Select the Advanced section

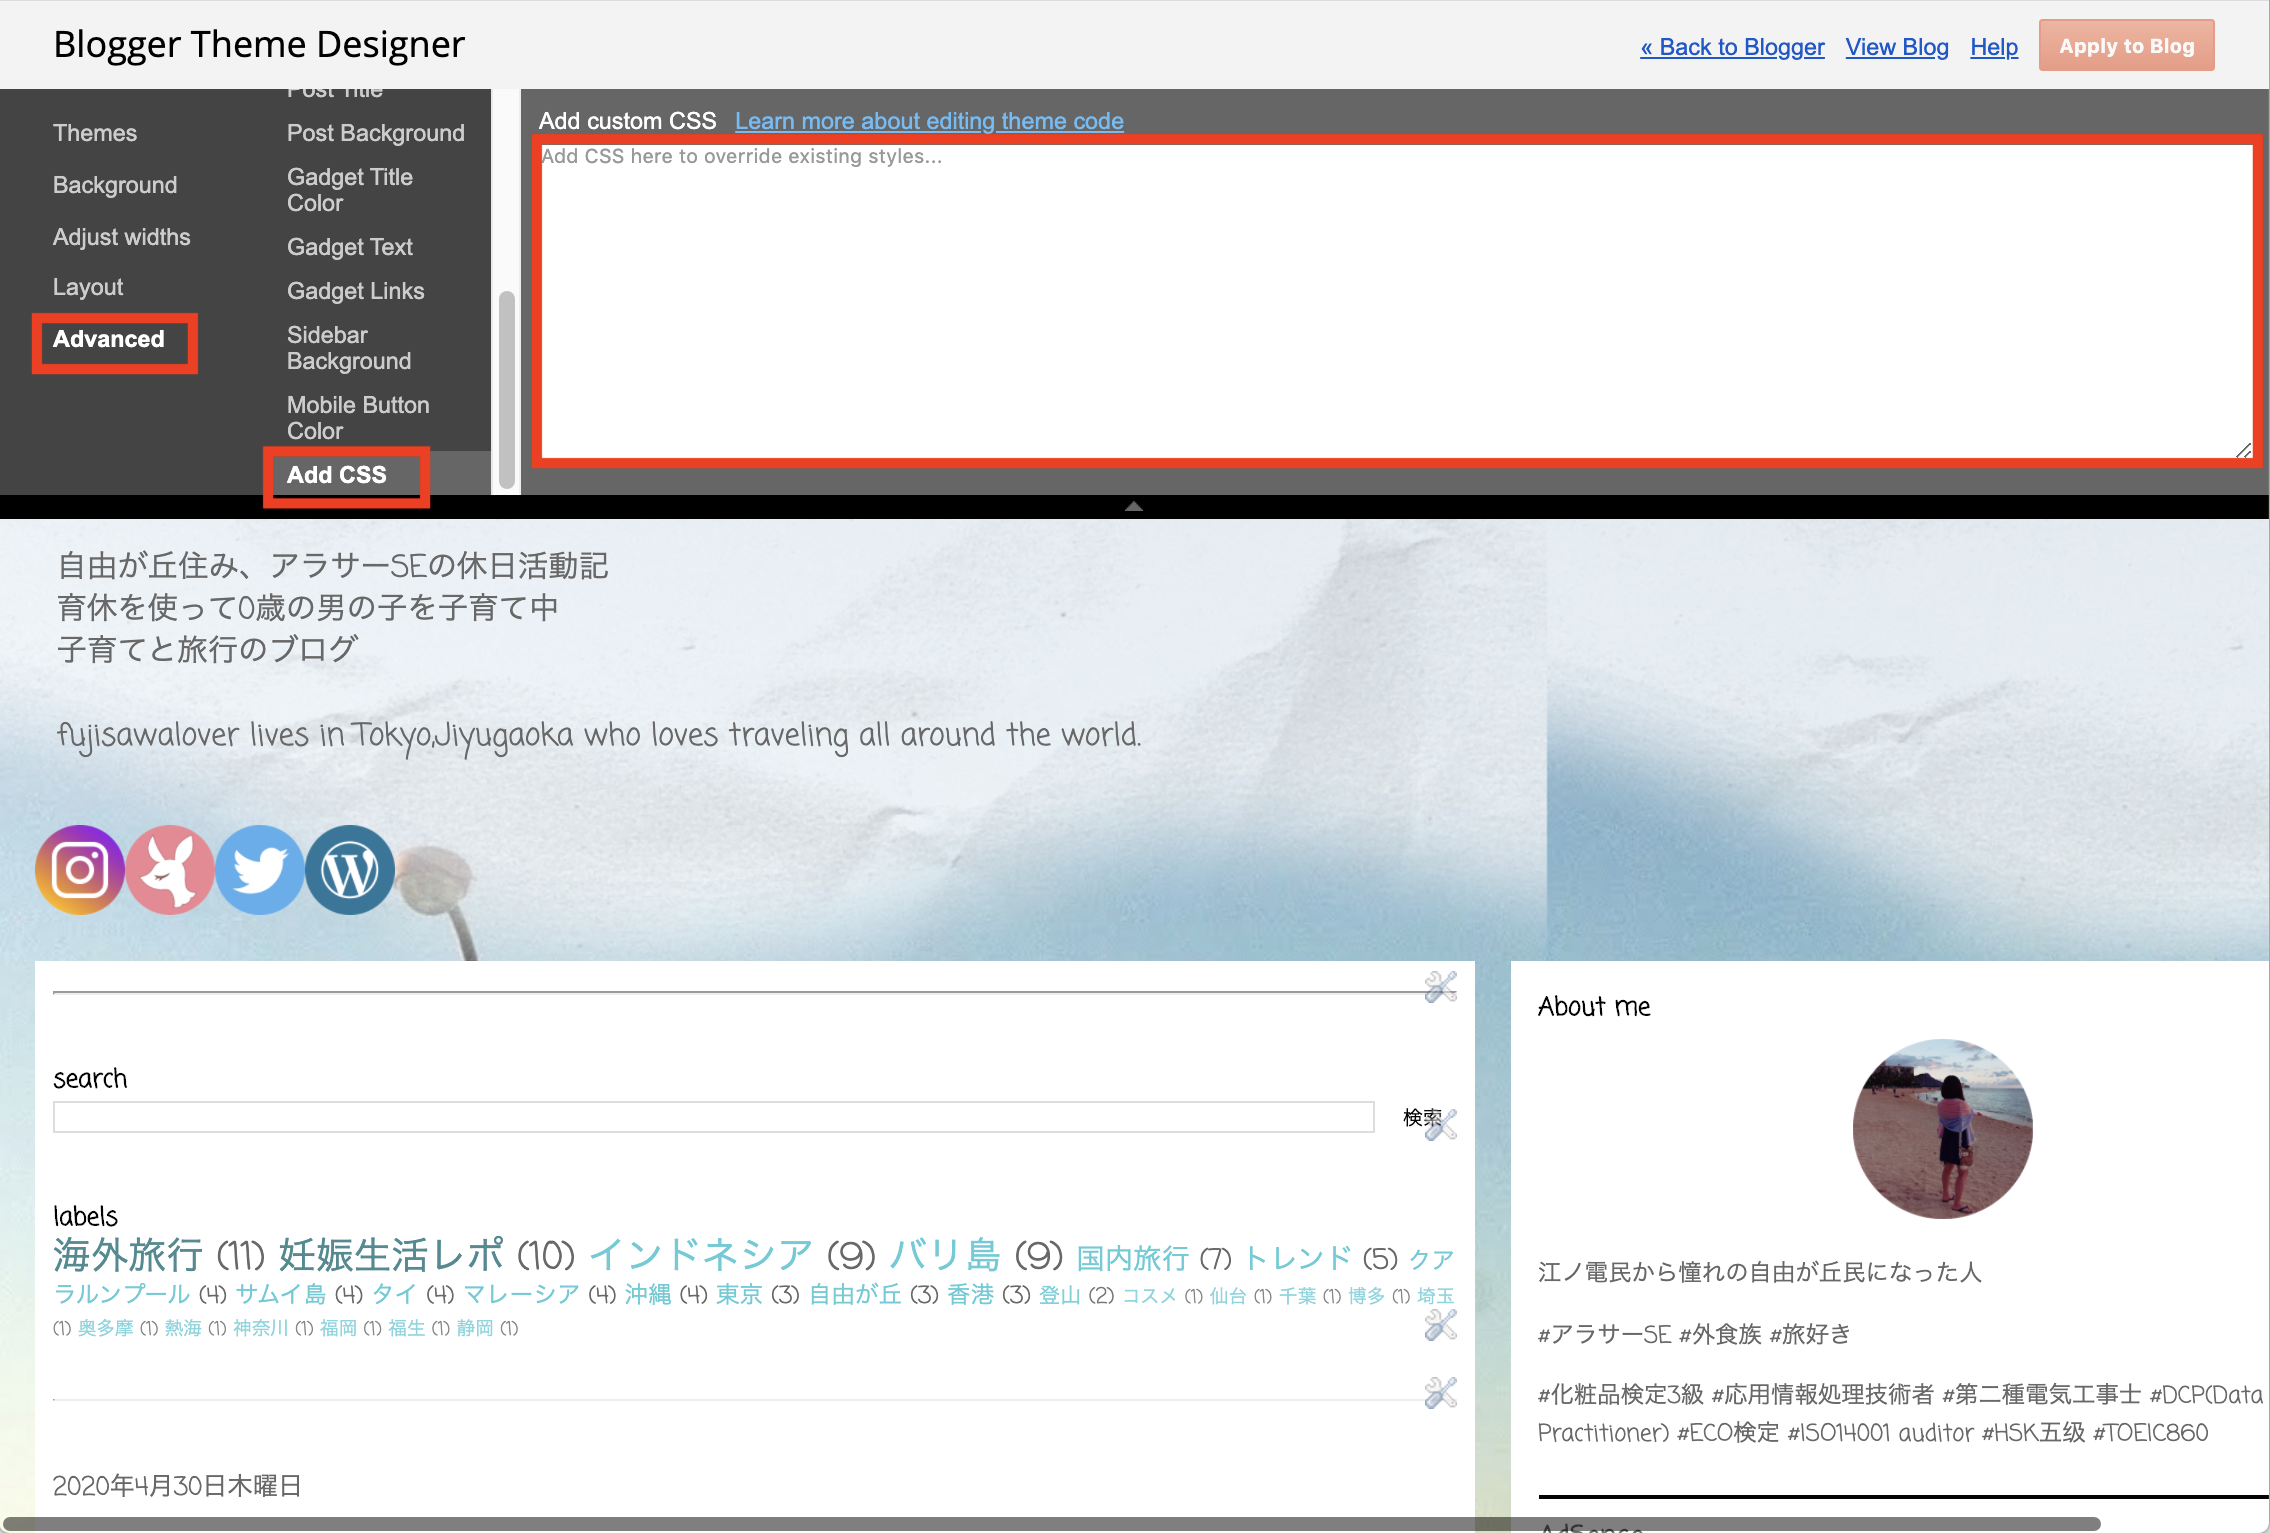[109, 339]
